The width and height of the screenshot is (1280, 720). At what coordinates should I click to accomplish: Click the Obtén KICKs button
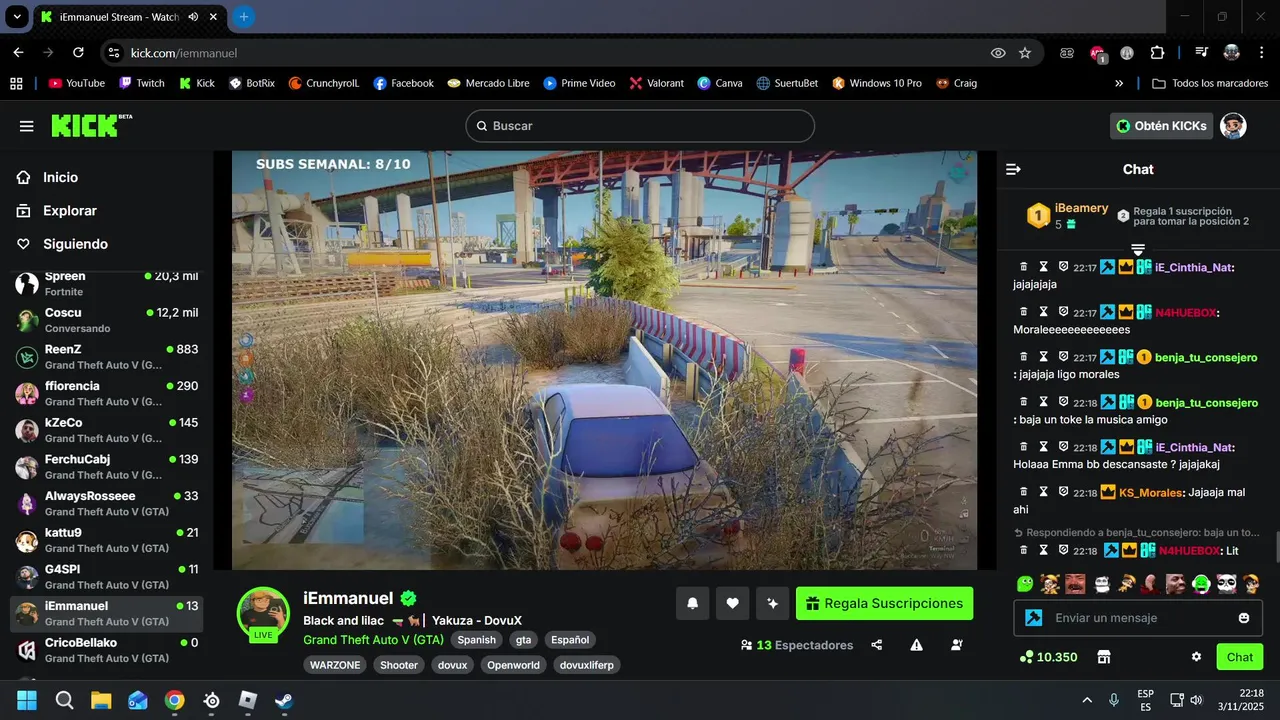point(1162,126)
